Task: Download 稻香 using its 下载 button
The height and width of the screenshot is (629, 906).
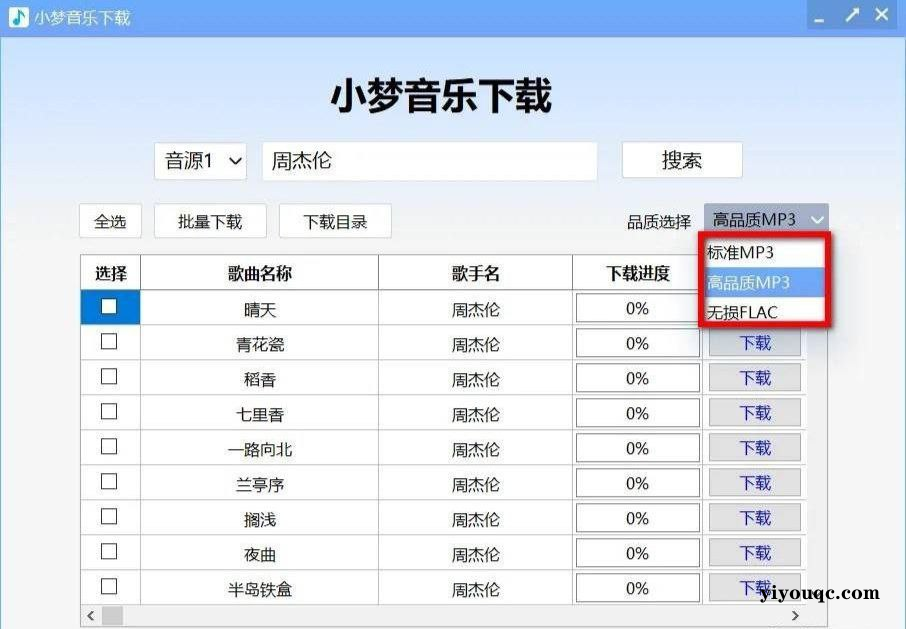Action: 755,377
